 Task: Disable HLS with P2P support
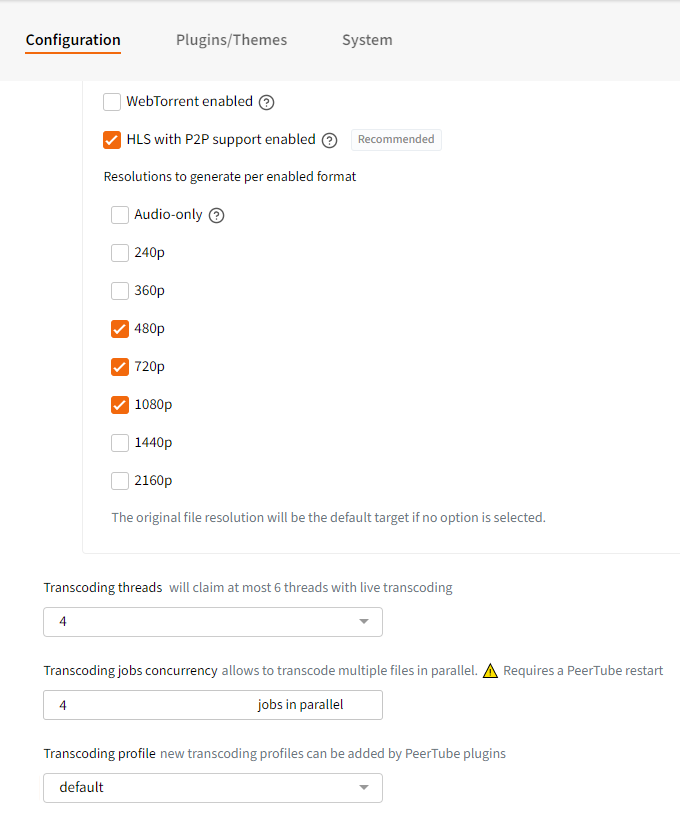(x=111, y=140)
